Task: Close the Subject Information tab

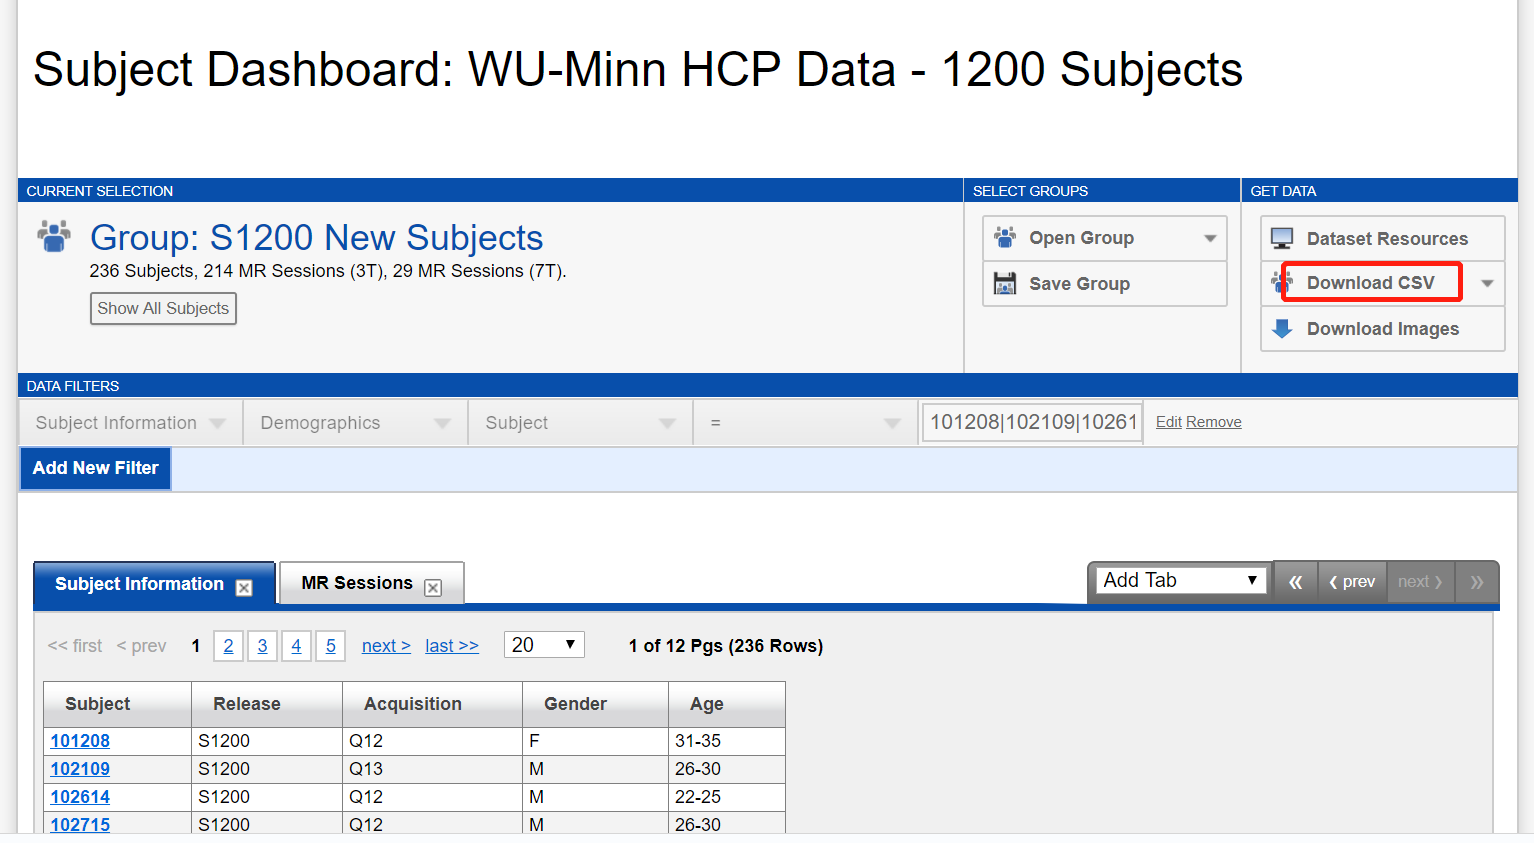Action: (x=244, y=587)
